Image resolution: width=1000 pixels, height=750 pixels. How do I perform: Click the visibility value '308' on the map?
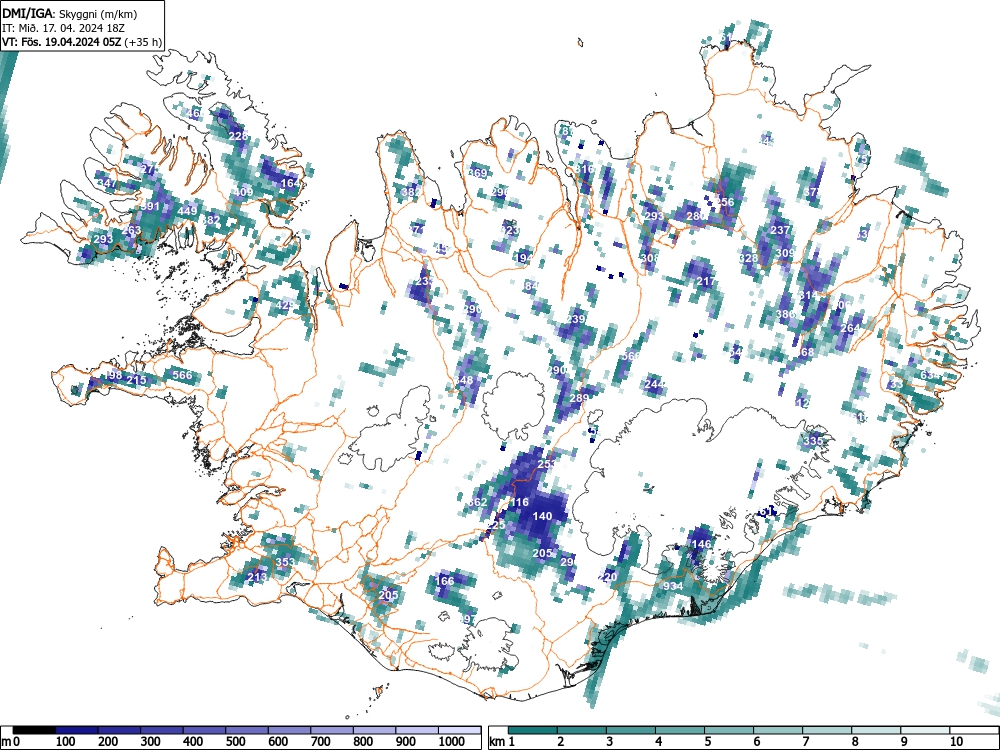tap(649, 258)
